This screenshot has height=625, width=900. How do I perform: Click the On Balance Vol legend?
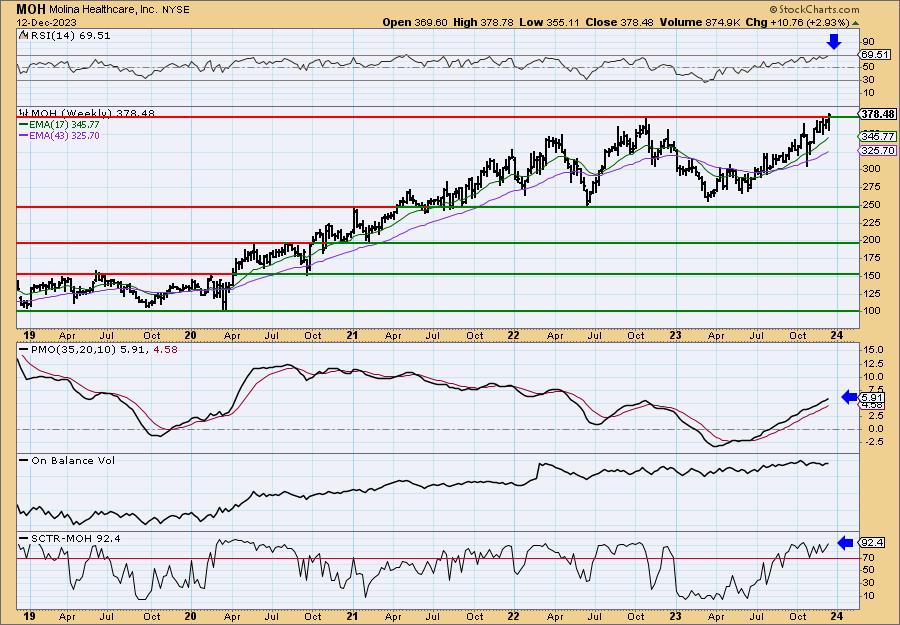[73, 460]
